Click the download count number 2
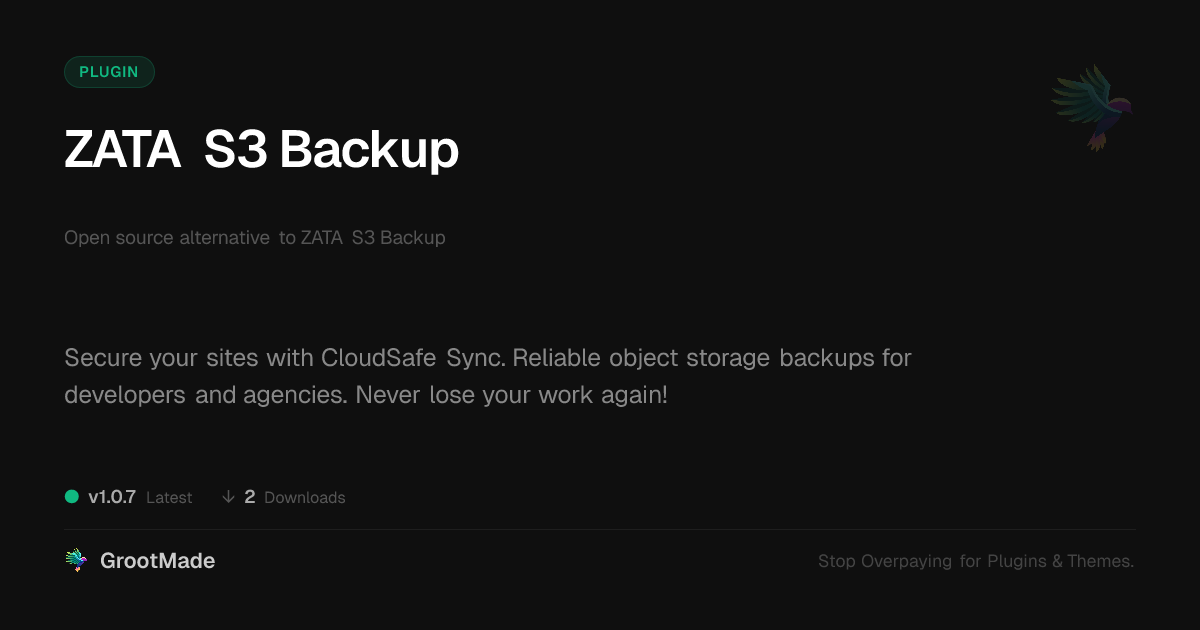This screenshot has width=1200, height=630. [x=250, y=497]
